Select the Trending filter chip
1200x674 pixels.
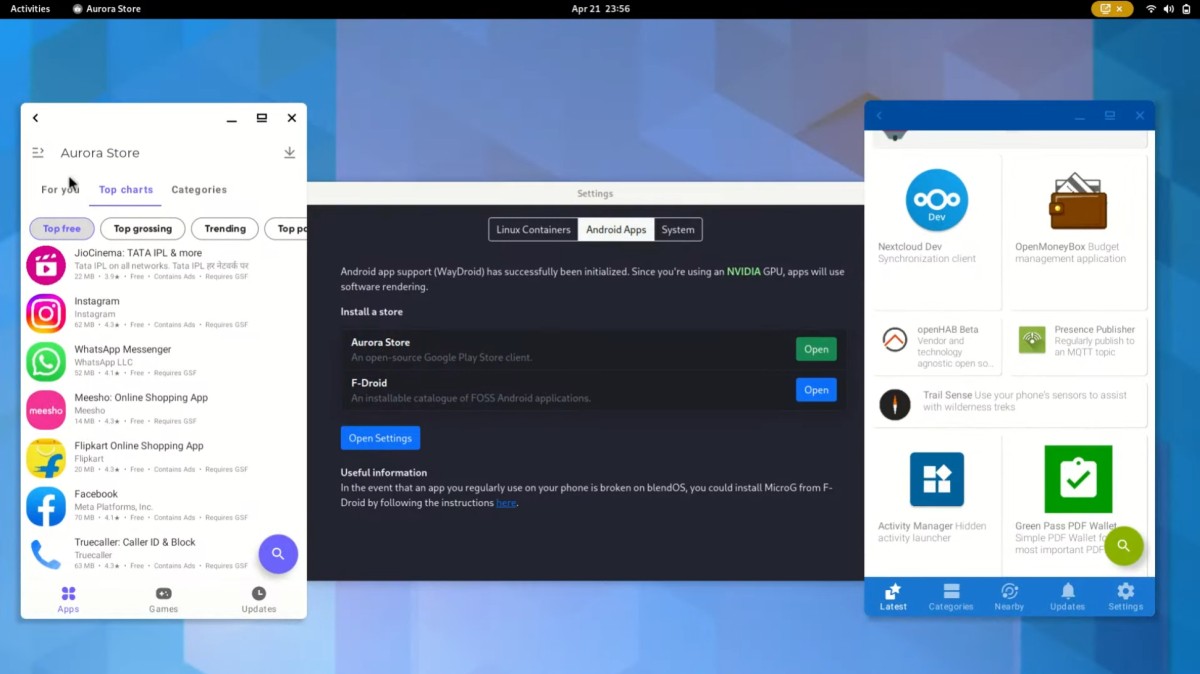(x=225, y=229)
